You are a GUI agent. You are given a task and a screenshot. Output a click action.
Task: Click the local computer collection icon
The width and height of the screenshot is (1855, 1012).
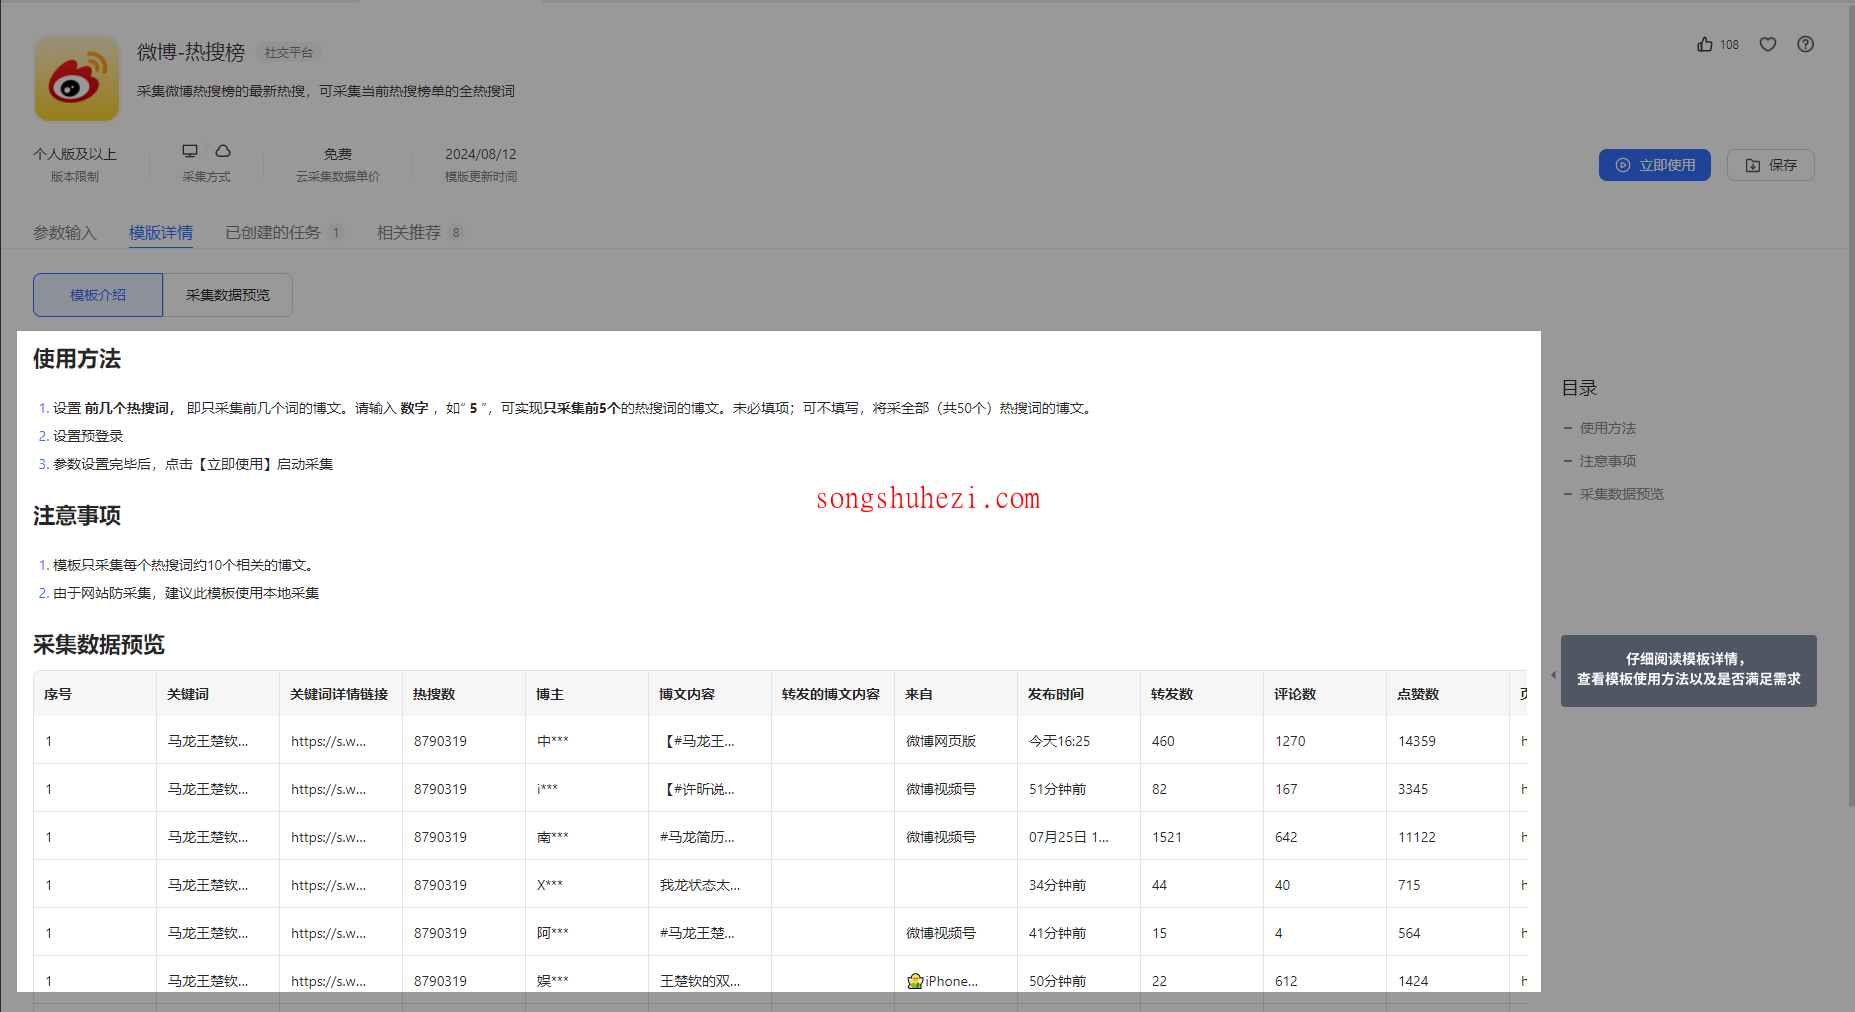pos(190,151)
